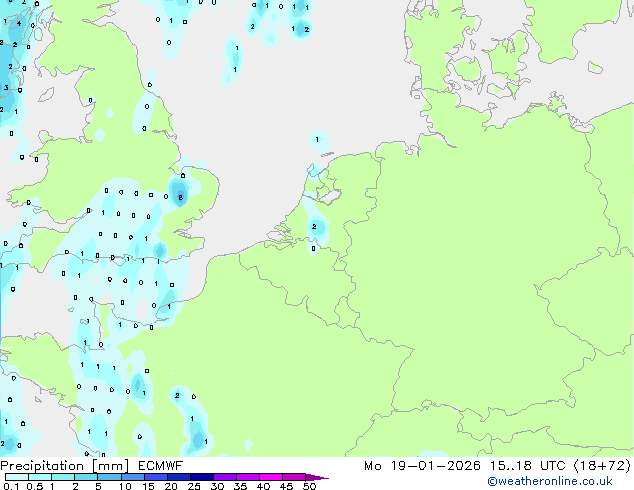
Task: Click the '0.1' legend tick label
Action: tap(12, 486)
